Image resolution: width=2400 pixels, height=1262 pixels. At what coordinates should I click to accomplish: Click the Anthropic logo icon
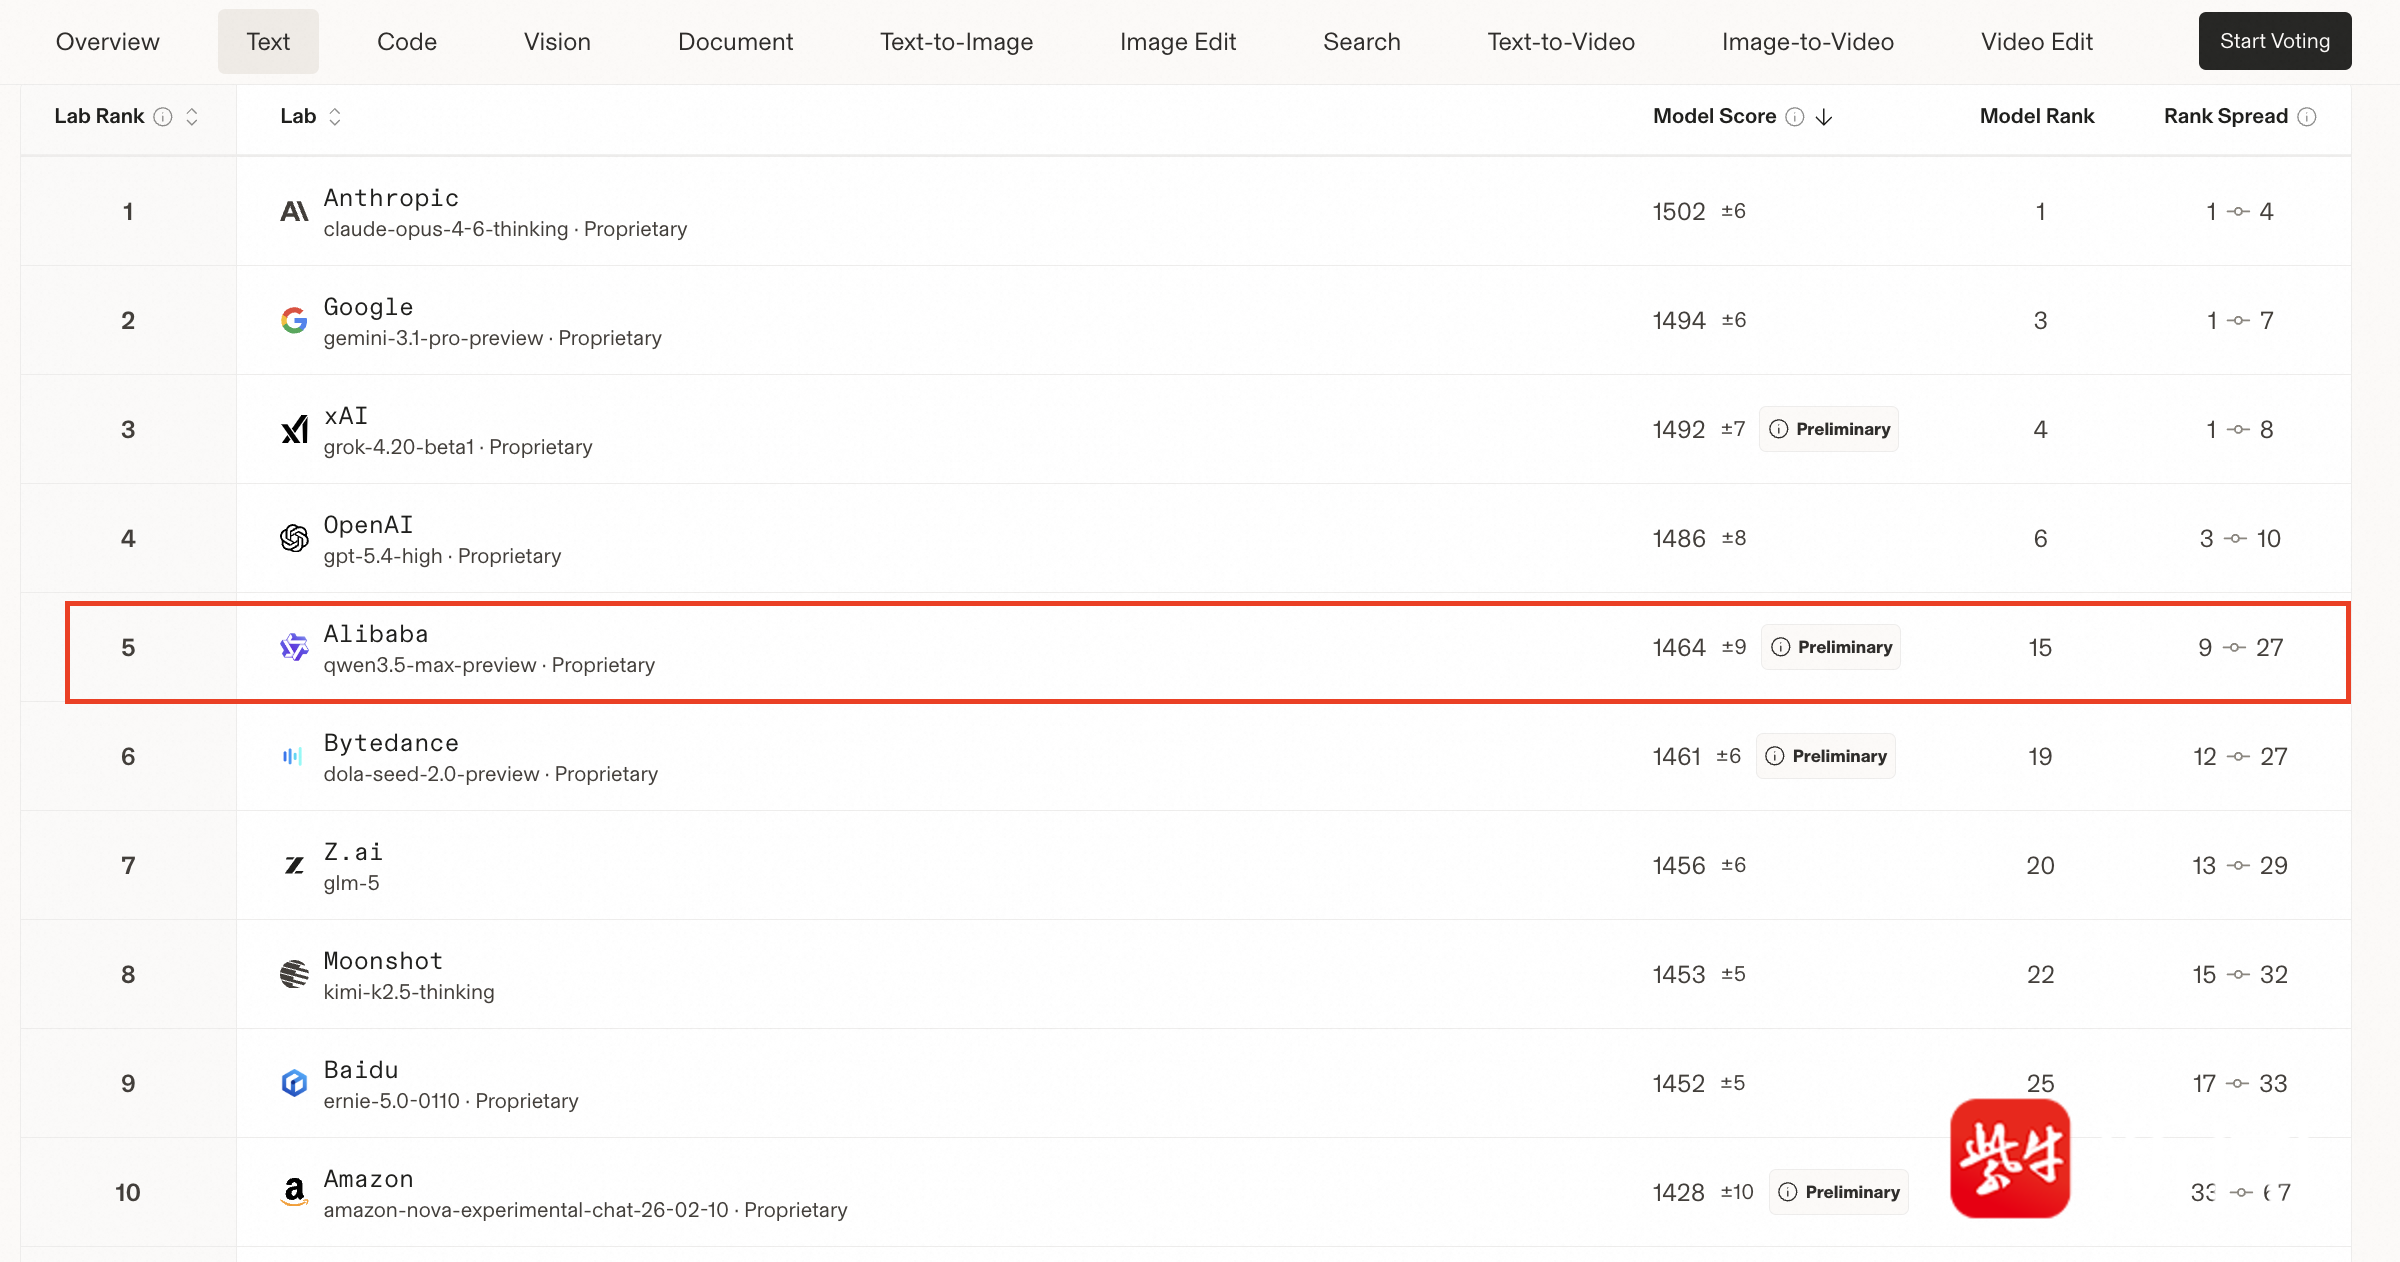point(294,212)
